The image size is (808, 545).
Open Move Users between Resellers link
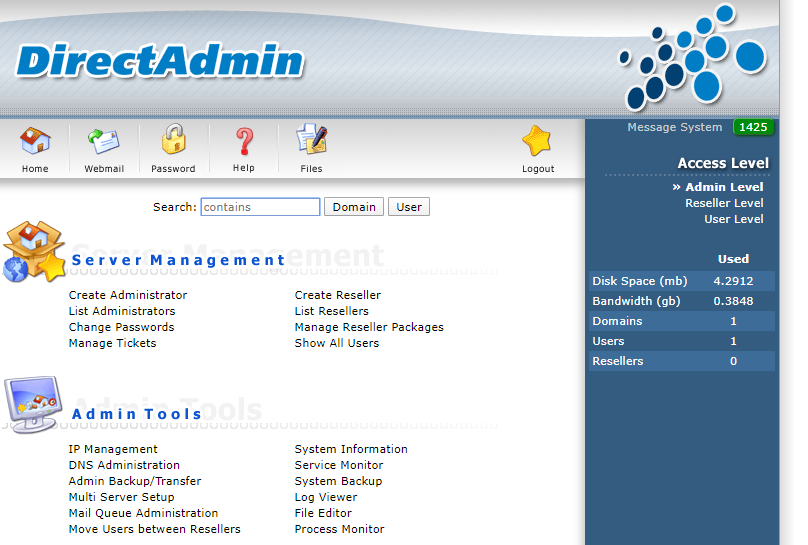(x=155, y=529)
